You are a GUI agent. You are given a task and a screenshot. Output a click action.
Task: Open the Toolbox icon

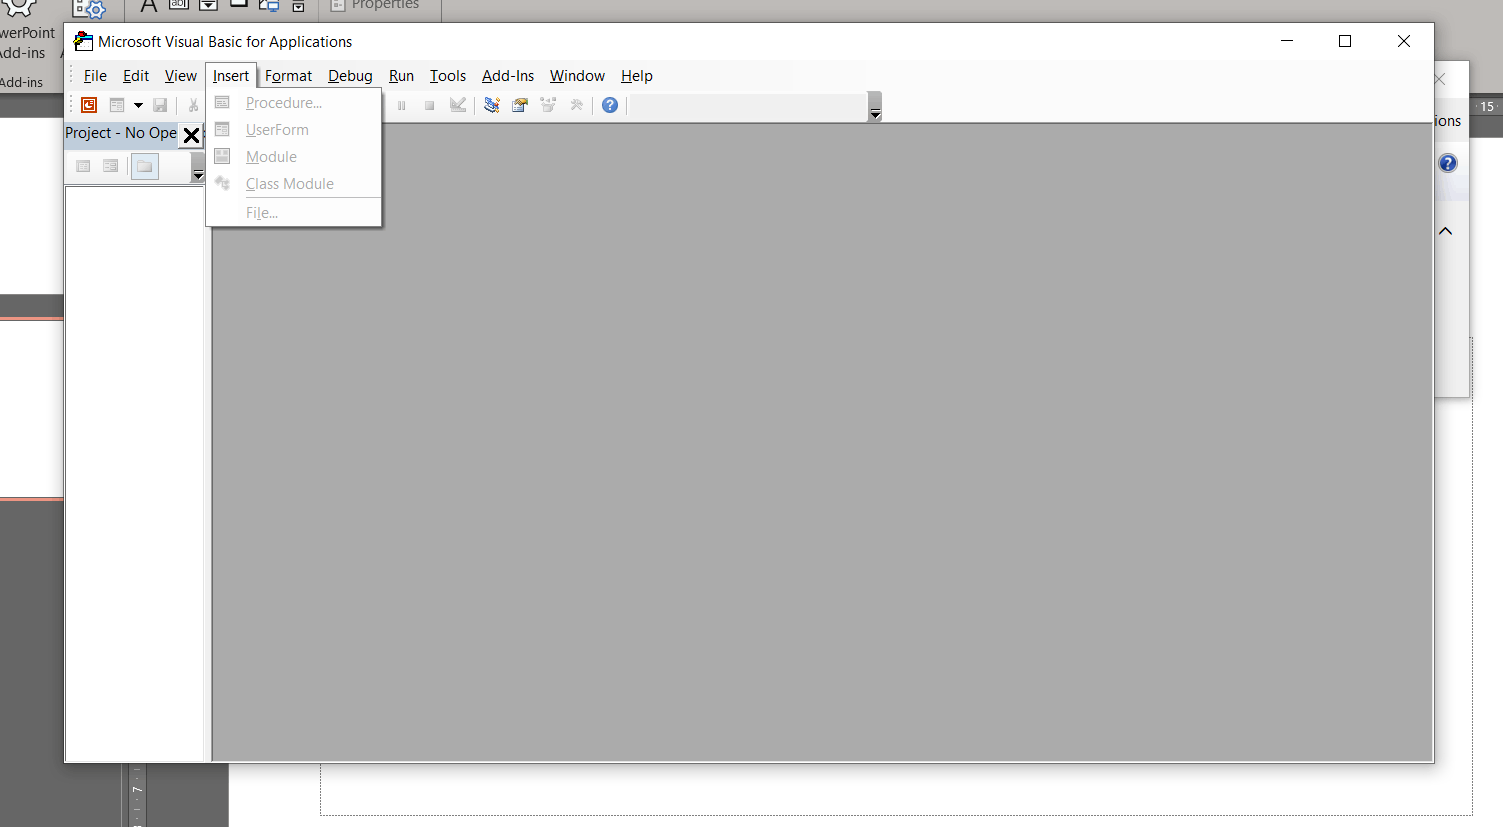click(x=576, y=104)
